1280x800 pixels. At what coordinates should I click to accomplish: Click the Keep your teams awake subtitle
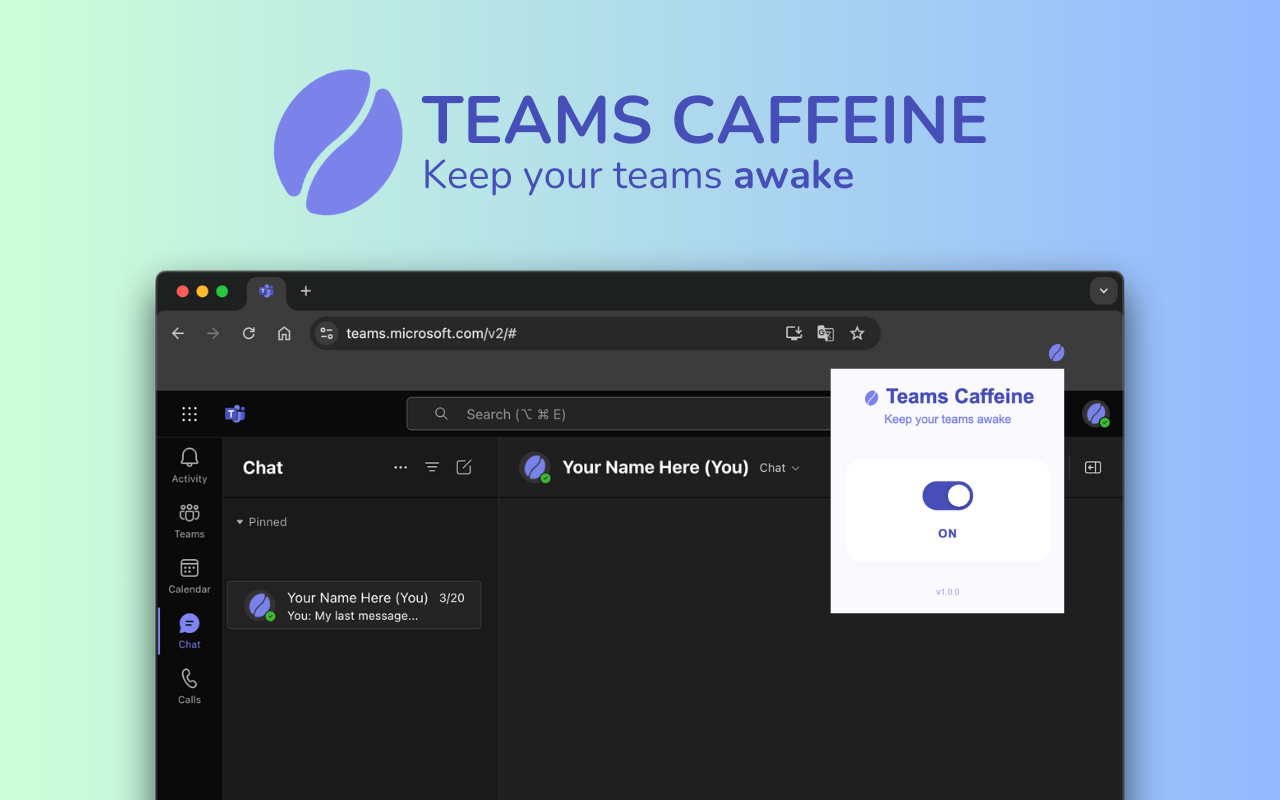(947, 419)
